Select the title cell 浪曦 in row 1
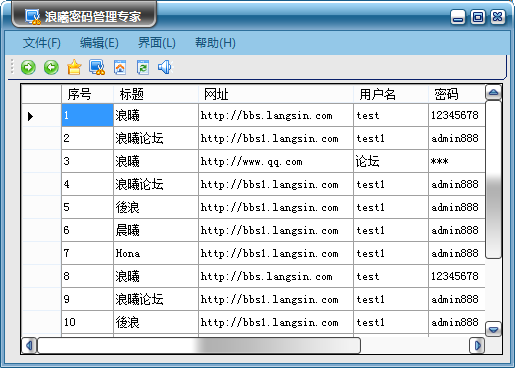The width and height of the screenshot is (515, 368). (156, 115)
